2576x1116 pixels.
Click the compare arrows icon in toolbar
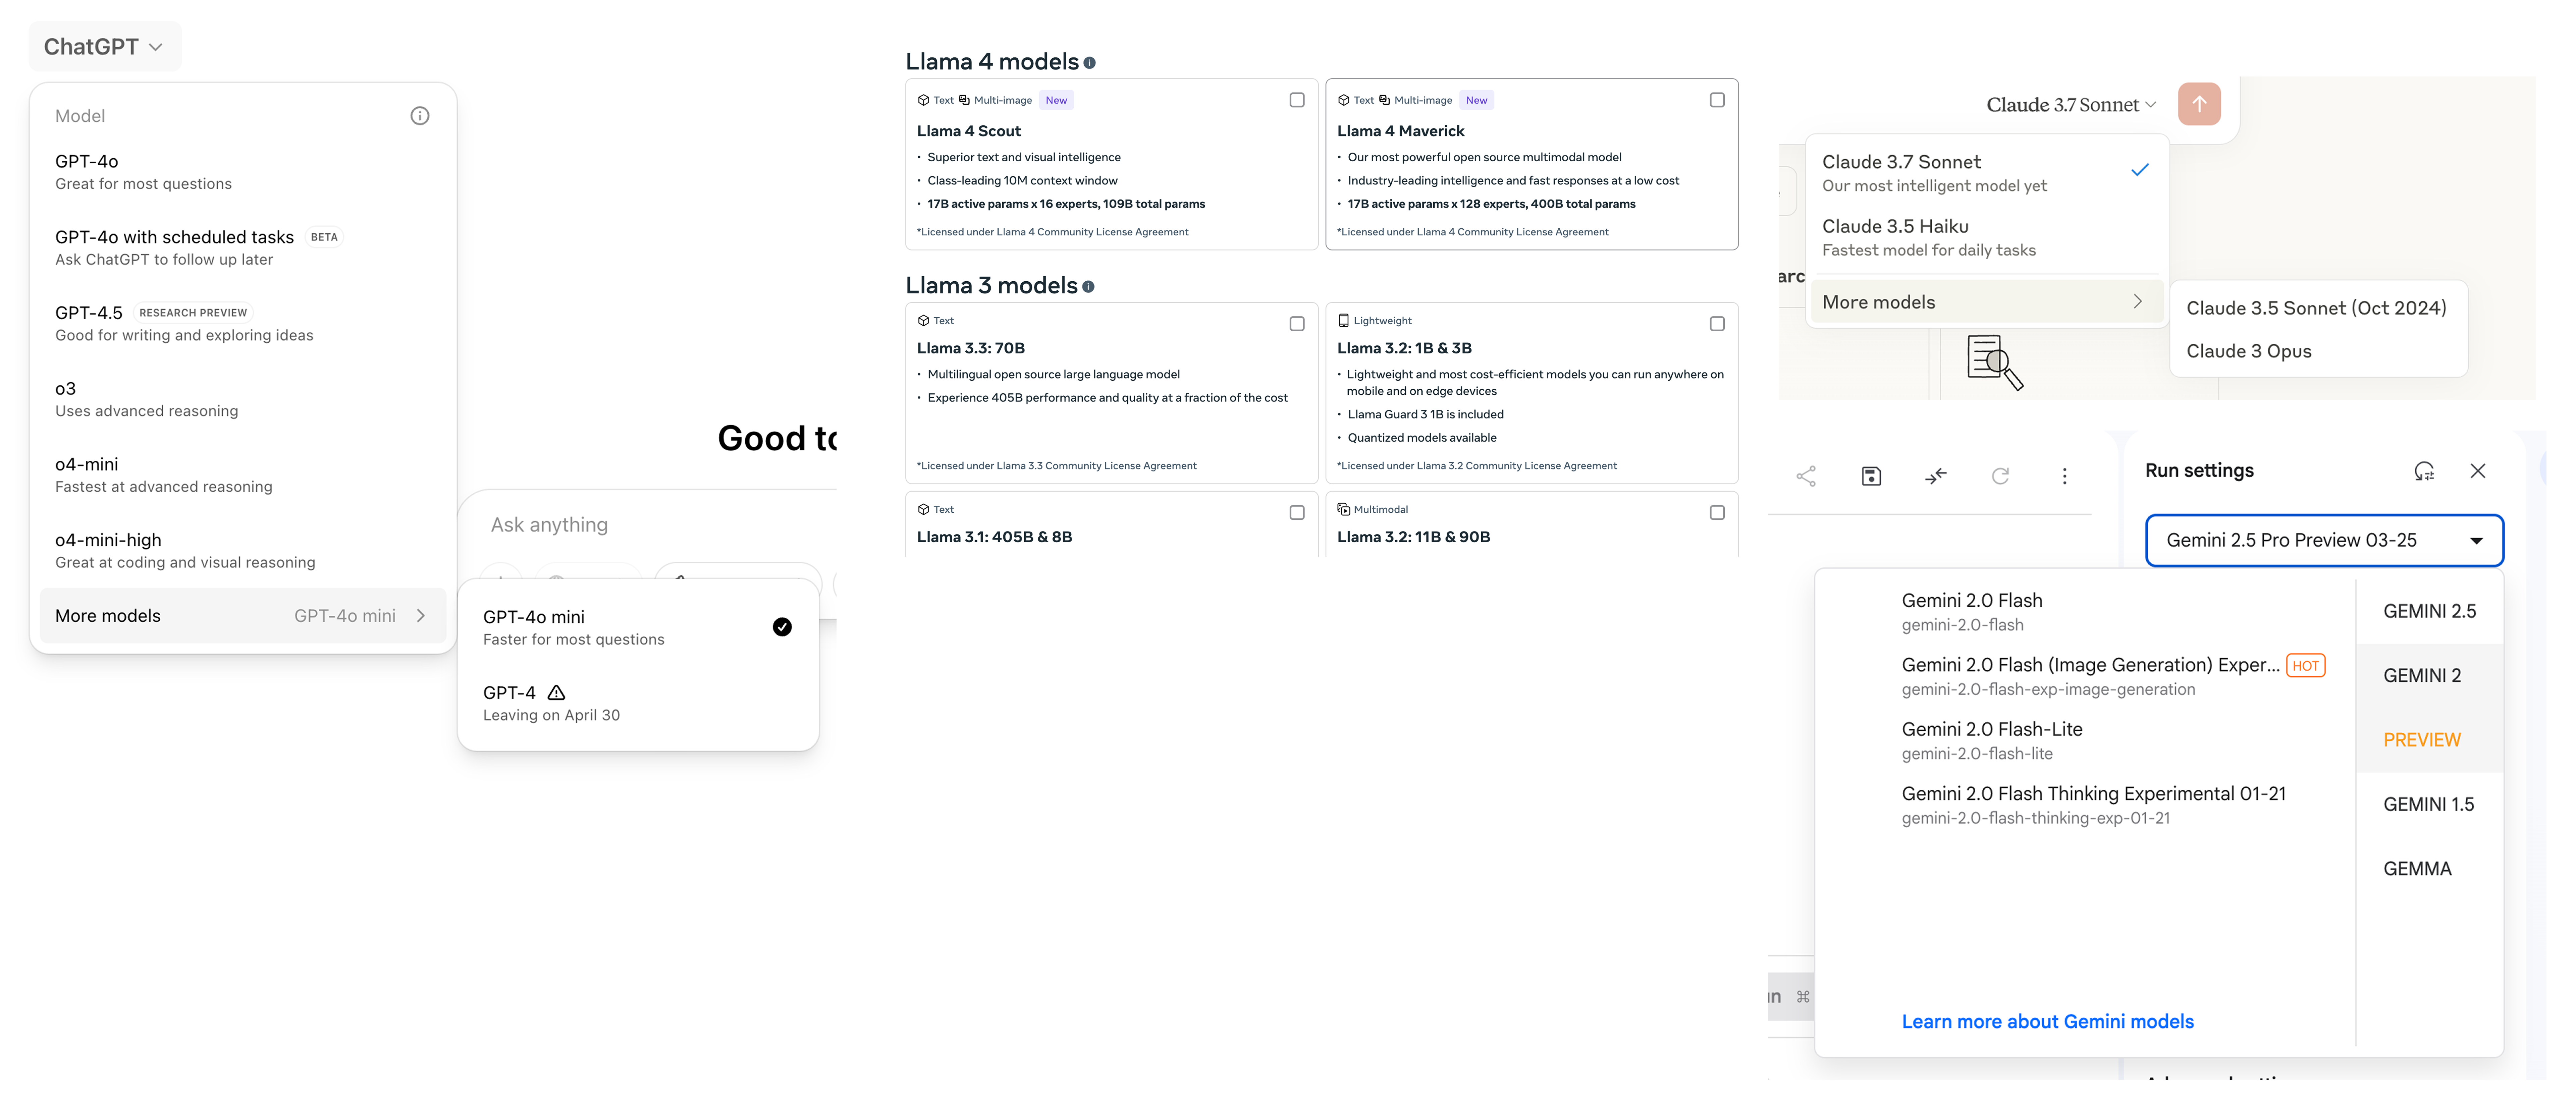pos(1936,476)
